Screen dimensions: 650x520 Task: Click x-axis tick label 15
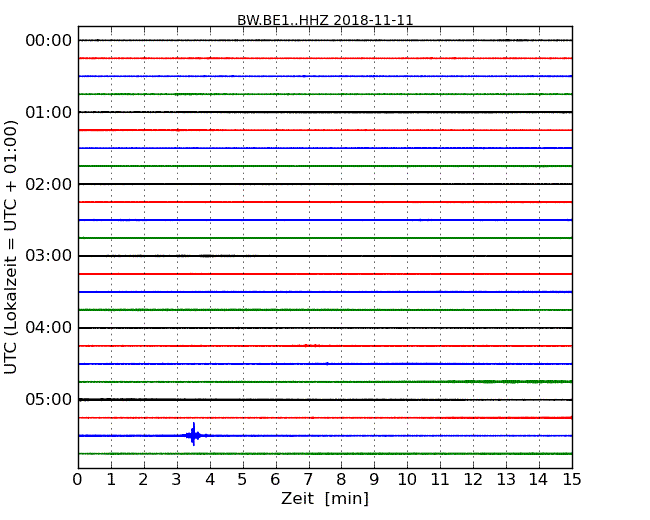click(x=572, y=480)
